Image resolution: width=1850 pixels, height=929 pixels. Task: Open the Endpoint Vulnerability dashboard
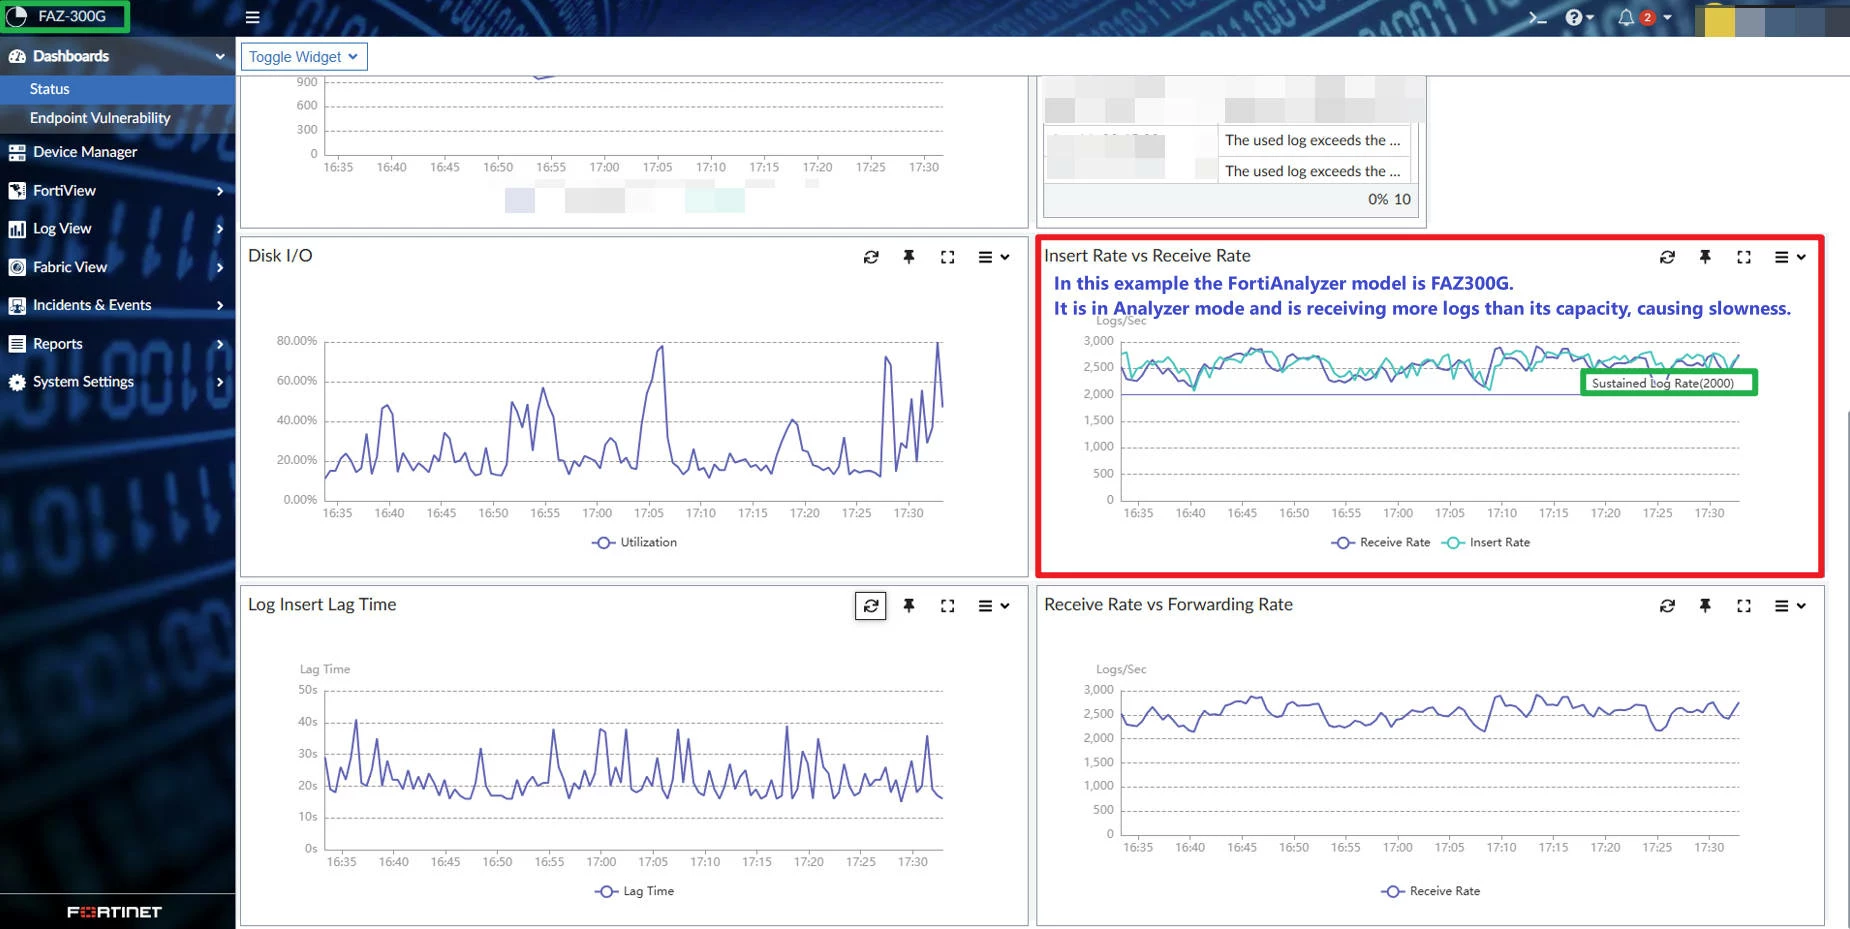118,118
